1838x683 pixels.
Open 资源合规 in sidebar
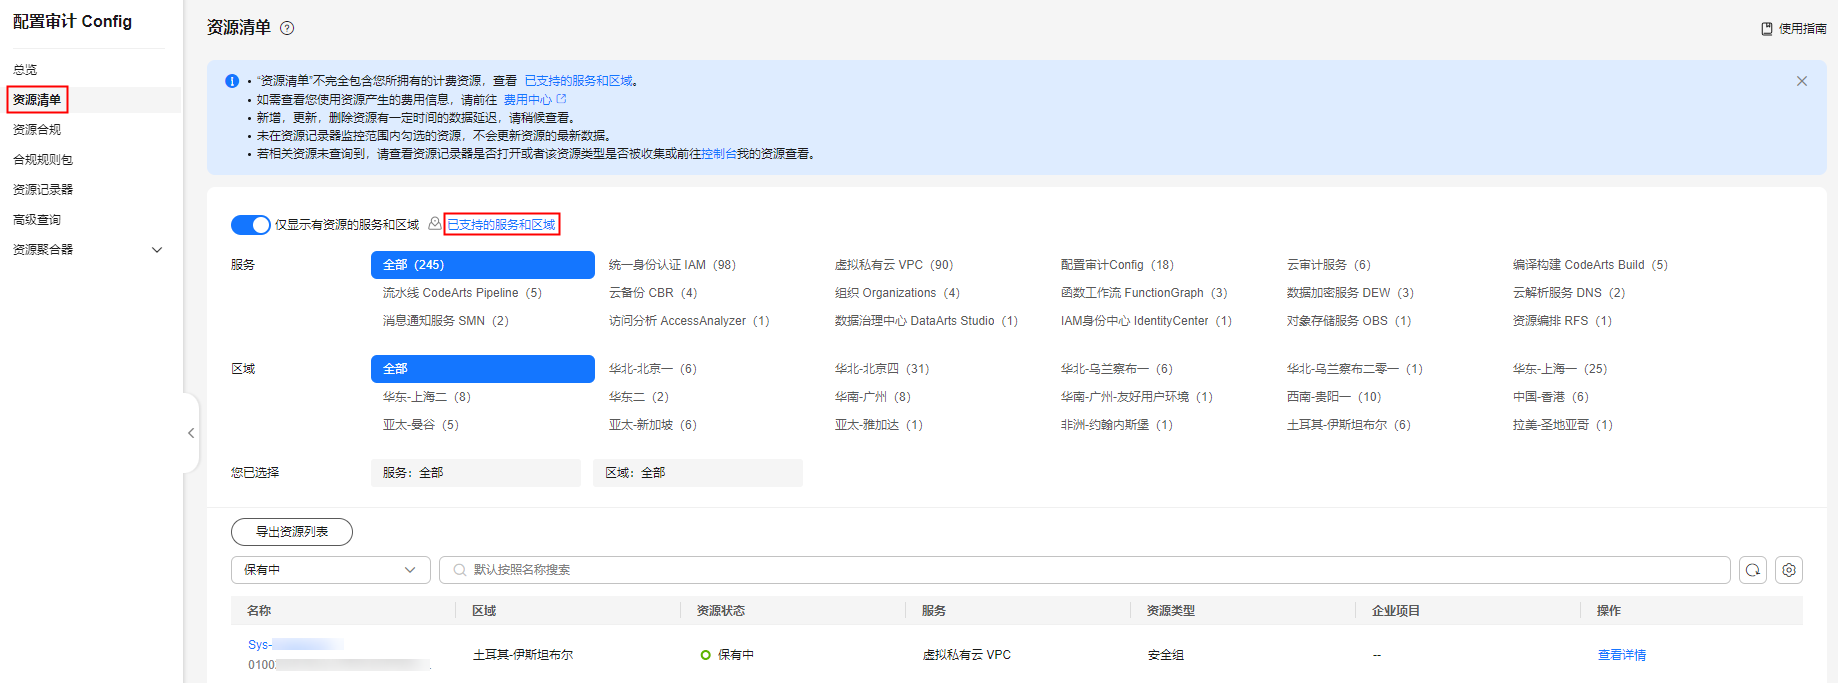pyautogui.click(x=37, y=130)
